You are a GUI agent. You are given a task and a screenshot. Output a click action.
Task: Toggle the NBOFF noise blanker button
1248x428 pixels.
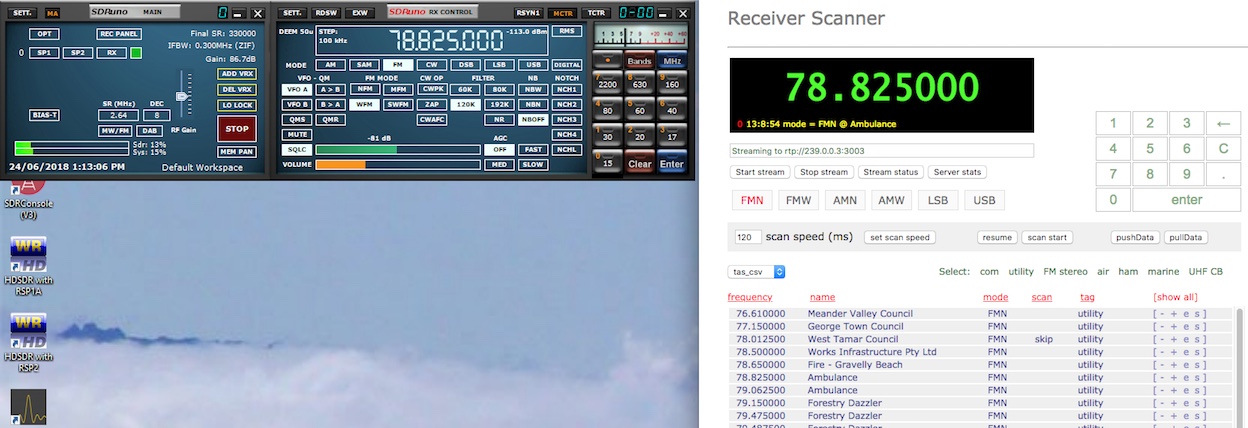[x=532, y=119]
